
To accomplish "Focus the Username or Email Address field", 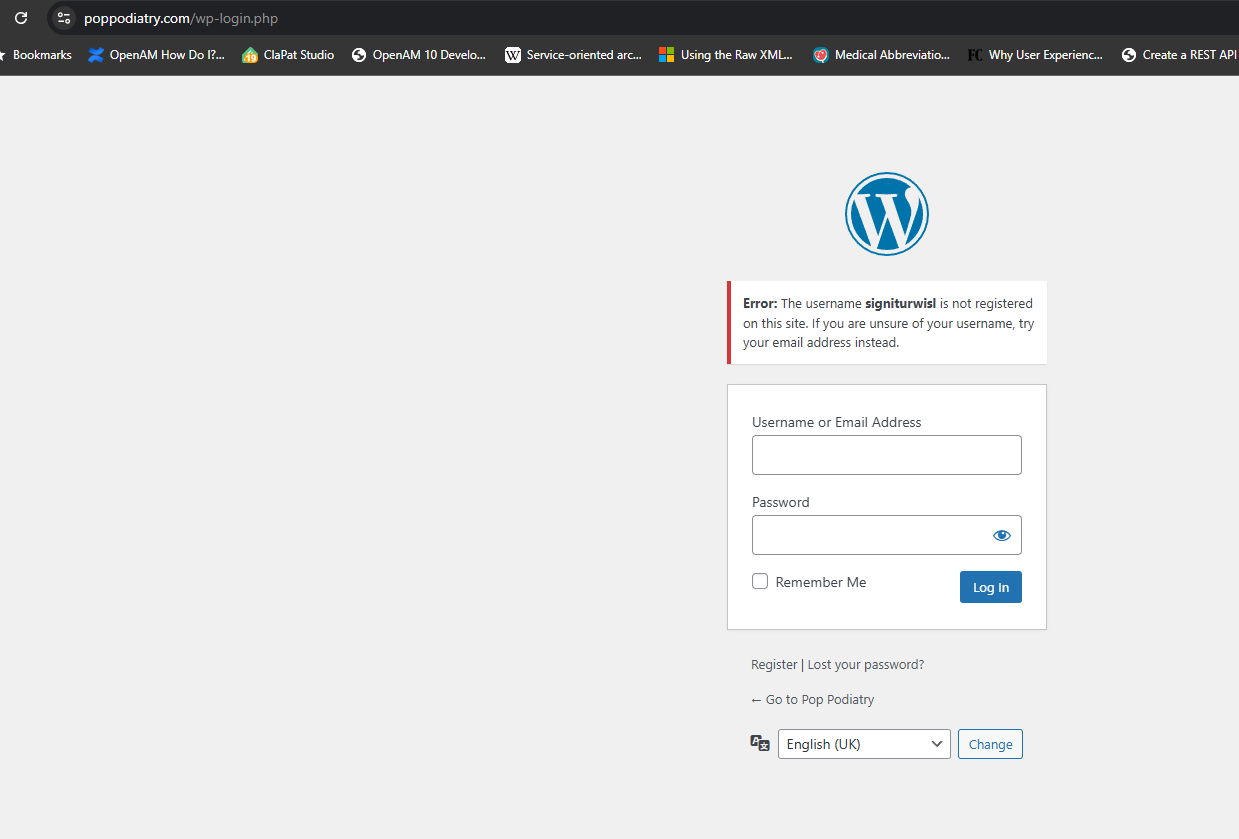I will (x=887, y=455).
